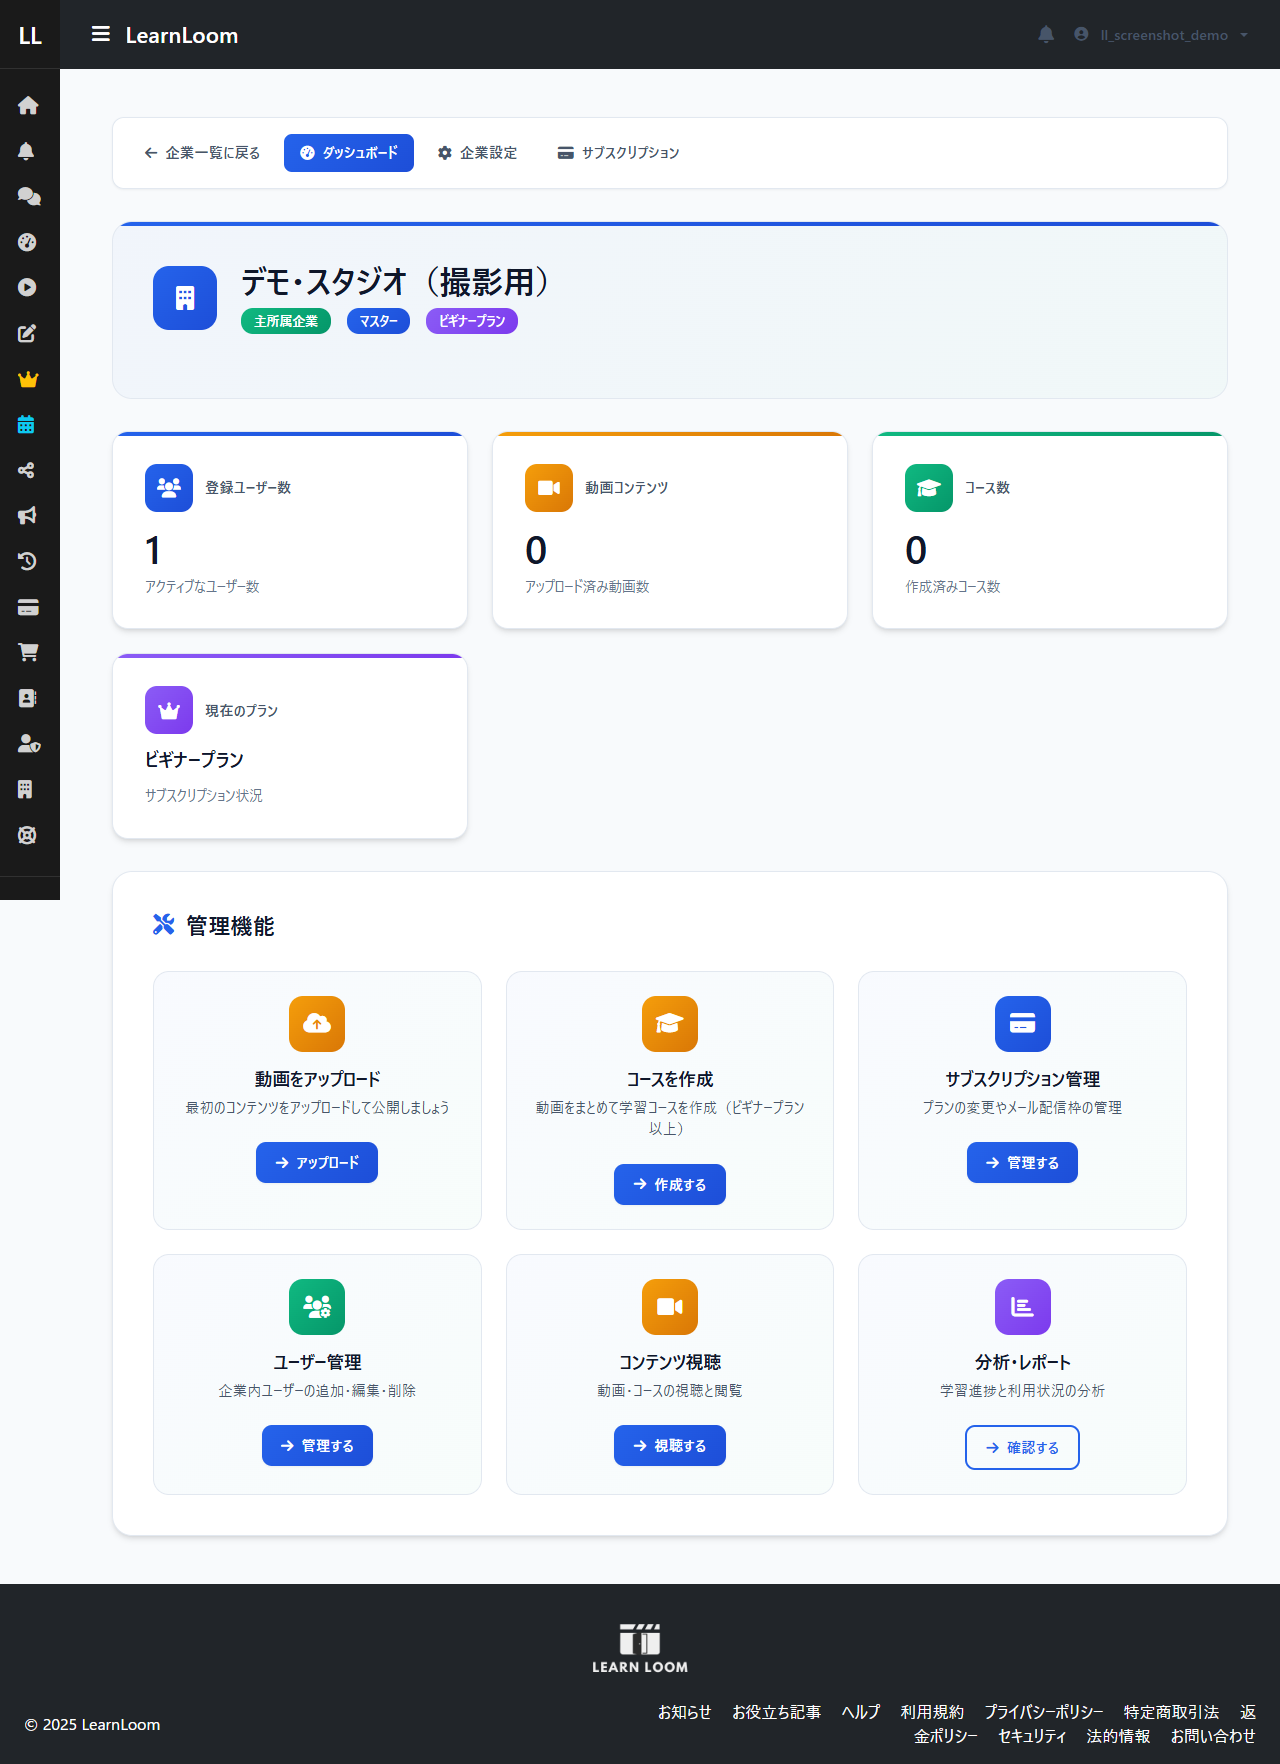Open calendar icon in sidebar
The width and height of the screenshot is (1280, 1764).
click(x=26, y=424)
